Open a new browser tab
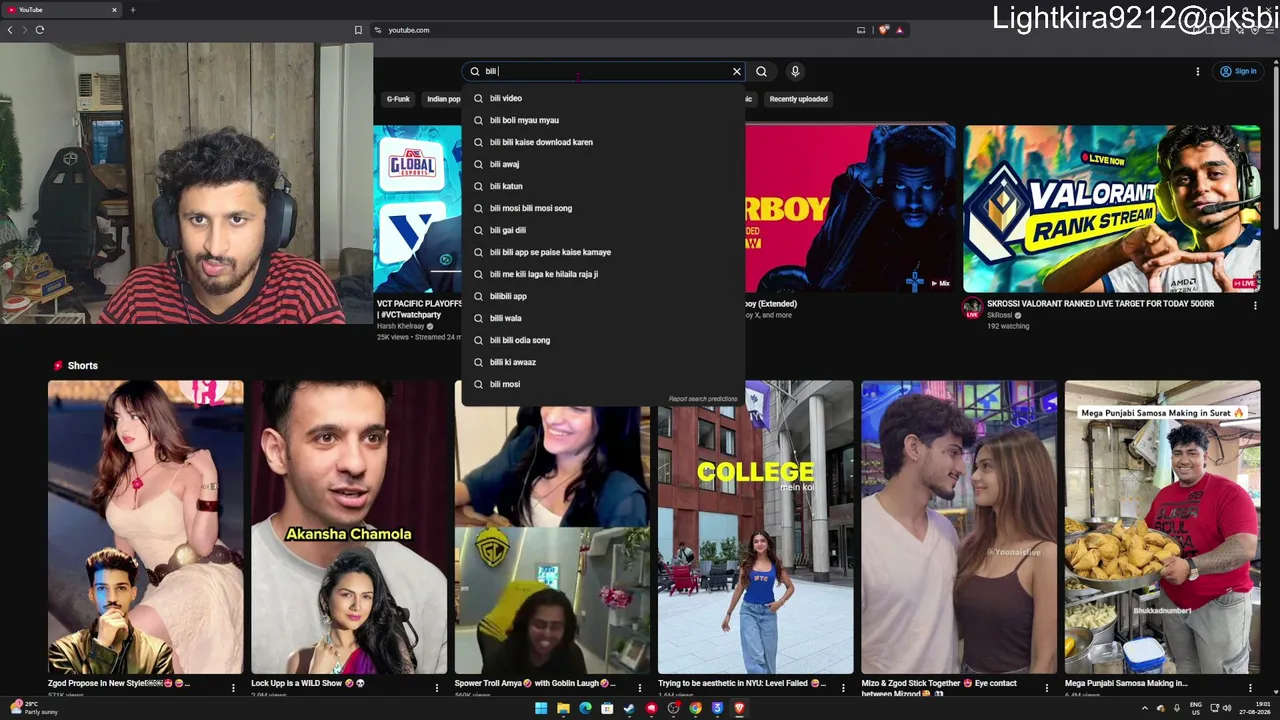 132,10
